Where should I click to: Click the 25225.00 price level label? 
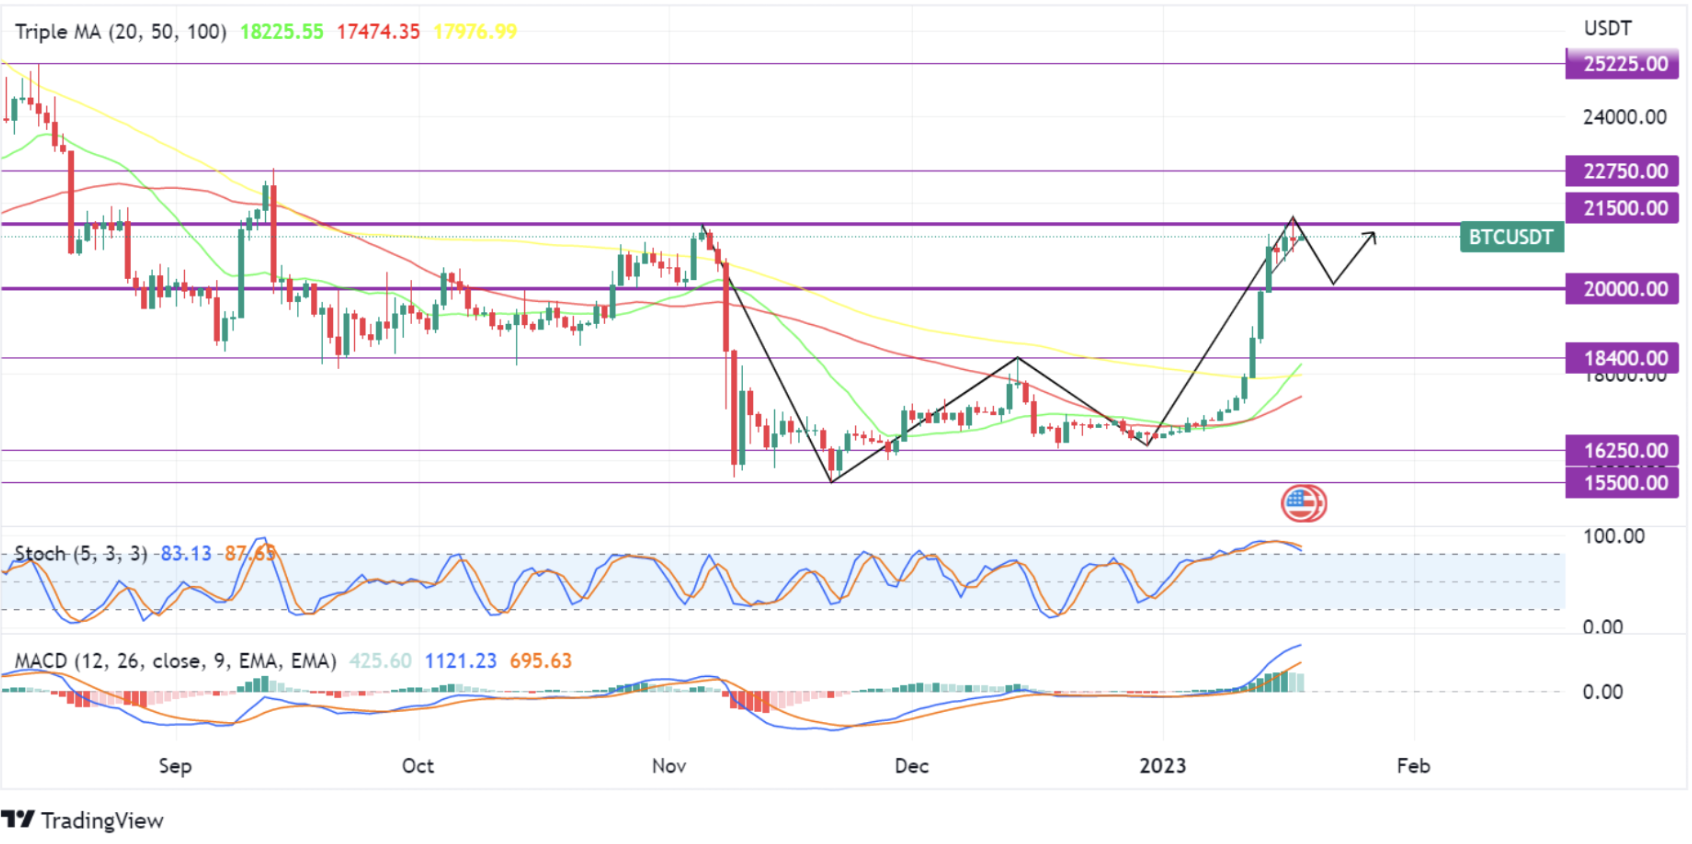(x=1622, y=64)
